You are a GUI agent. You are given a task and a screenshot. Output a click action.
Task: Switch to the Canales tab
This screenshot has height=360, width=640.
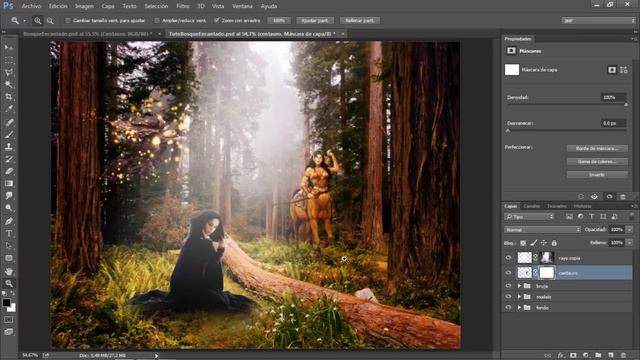click(531, 206)
